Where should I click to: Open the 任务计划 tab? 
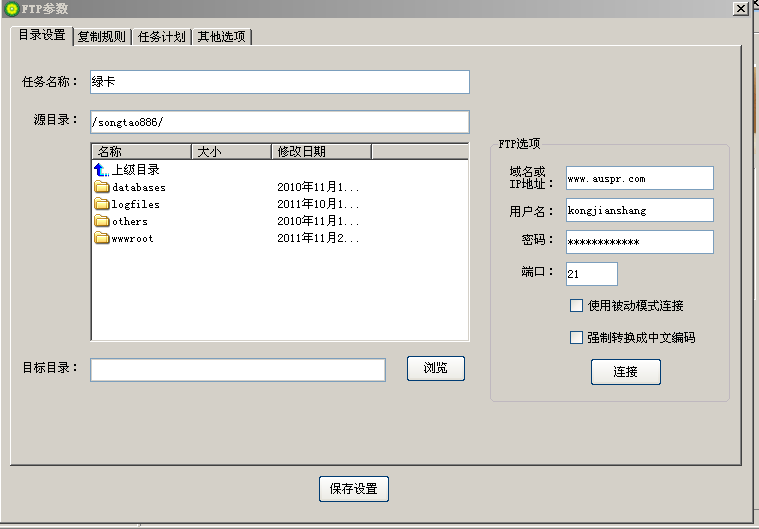tap(161, 37)
